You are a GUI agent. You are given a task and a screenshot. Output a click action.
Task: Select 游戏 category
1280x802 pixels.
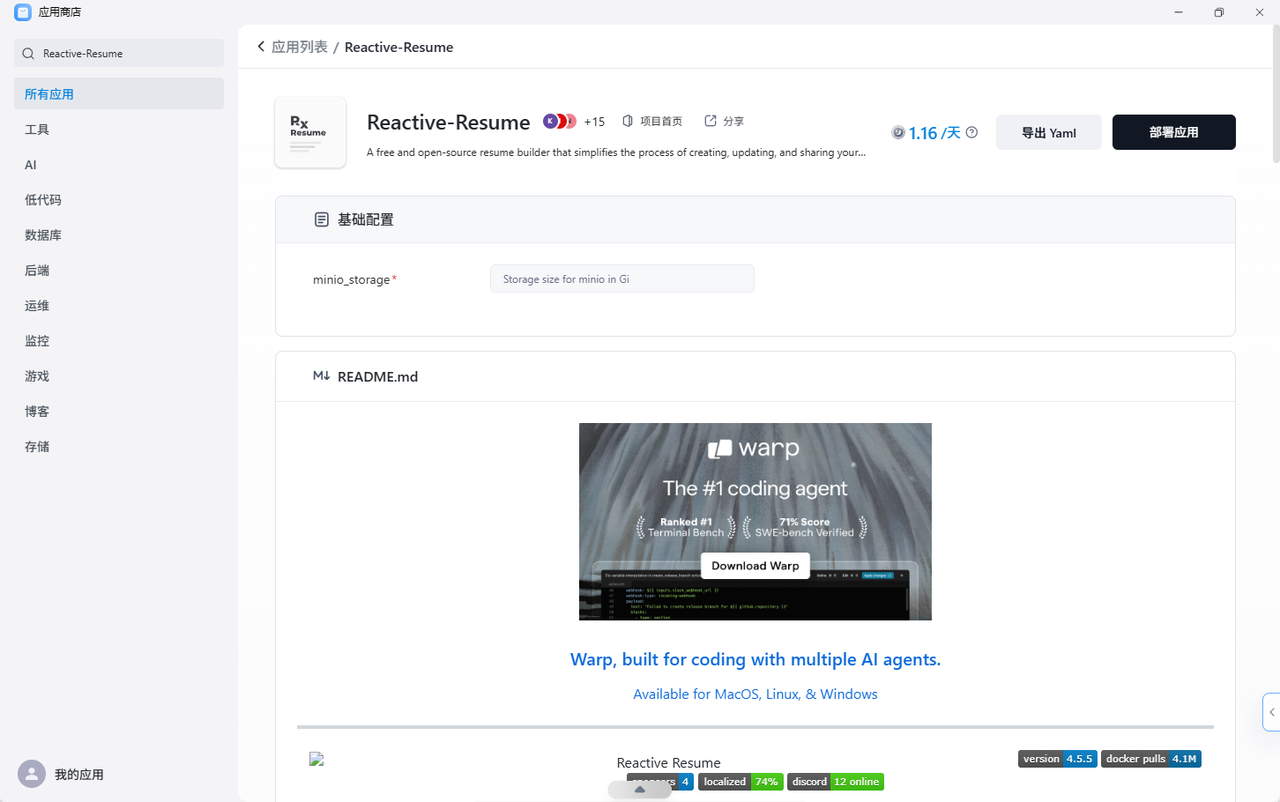119,376
